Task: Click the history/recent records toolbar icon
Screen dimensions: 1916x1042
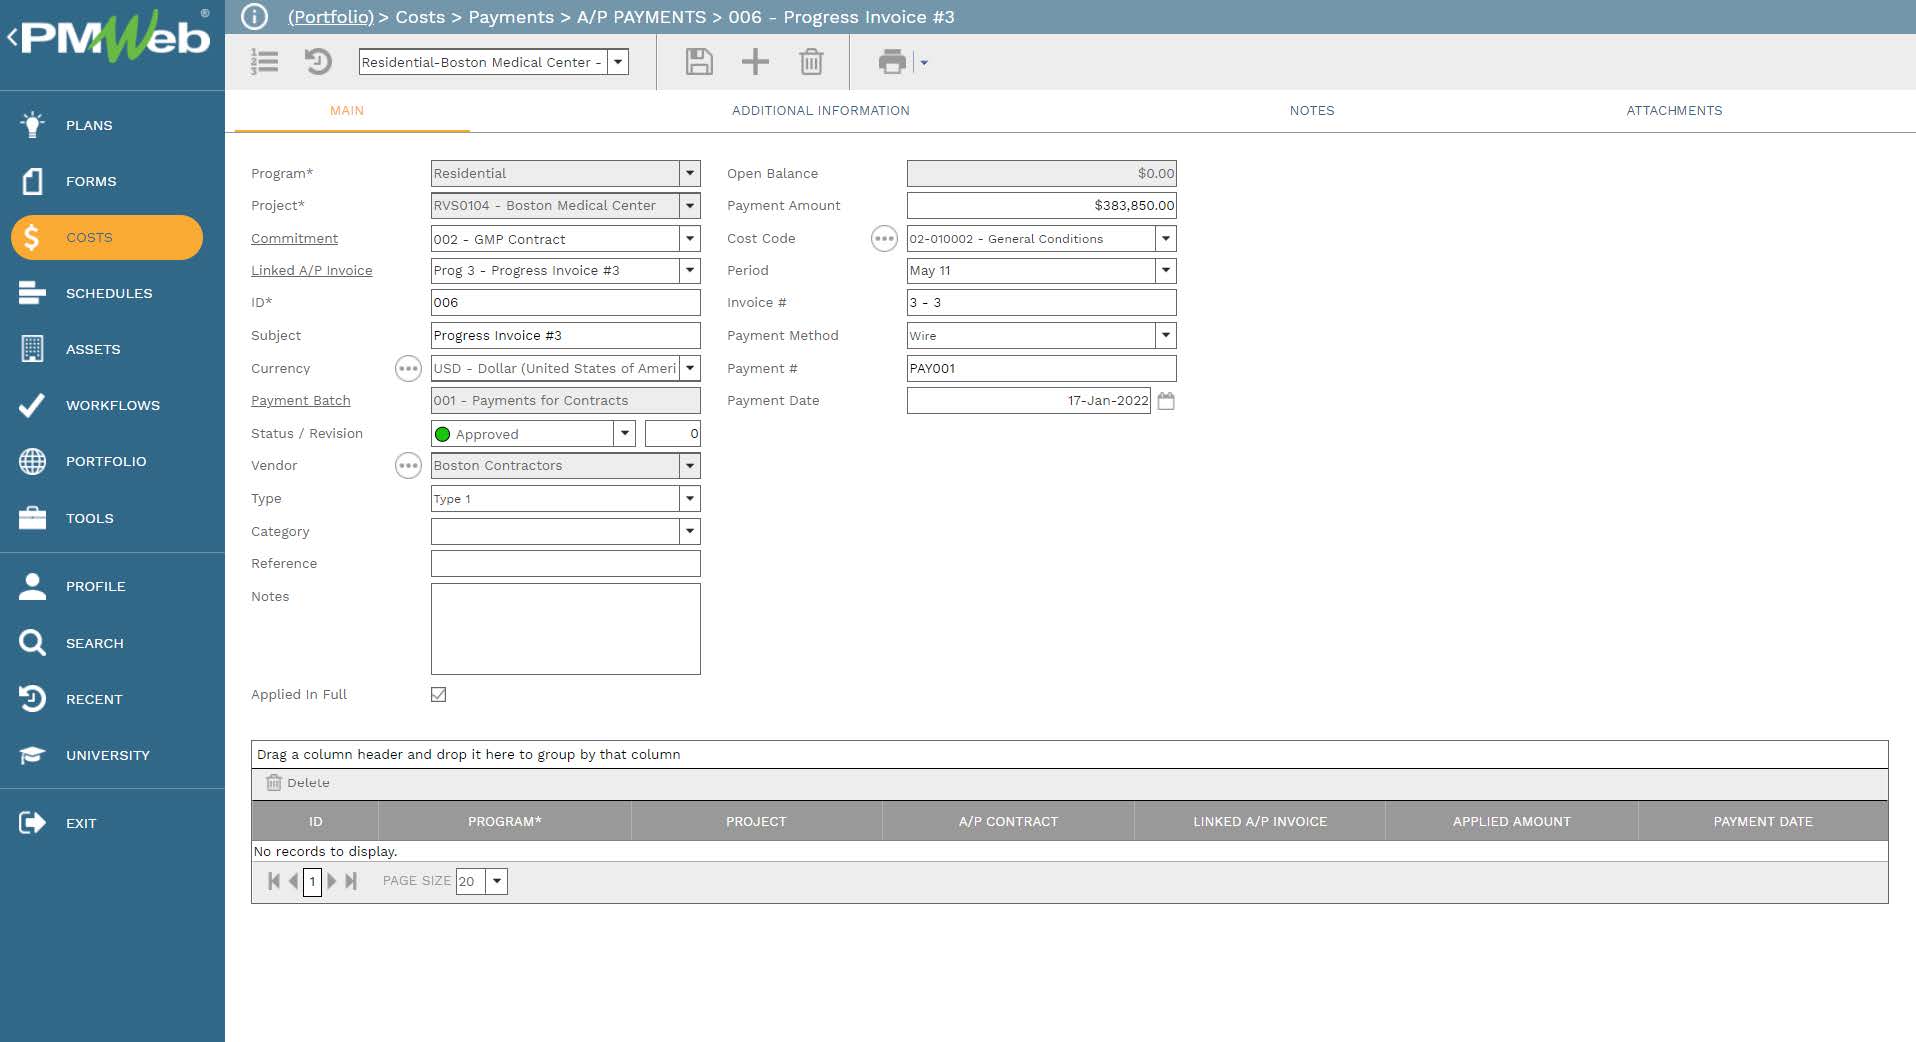Action: click(x=318, y=62)
